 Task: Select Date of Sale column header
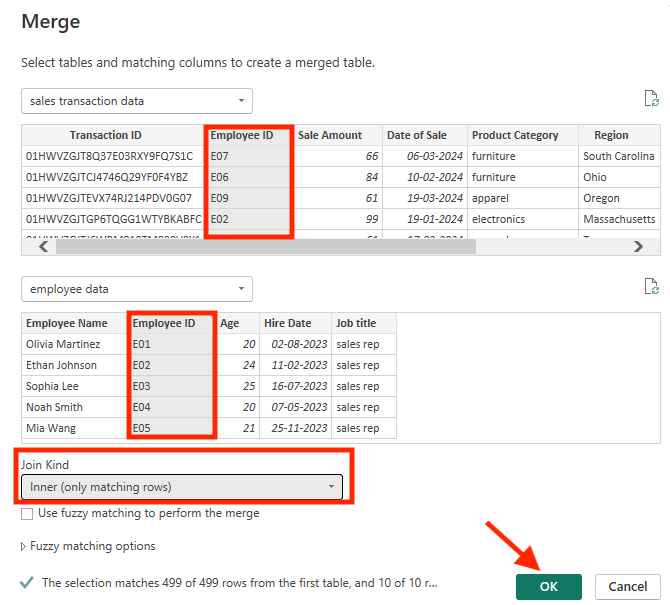pos(425,135)
